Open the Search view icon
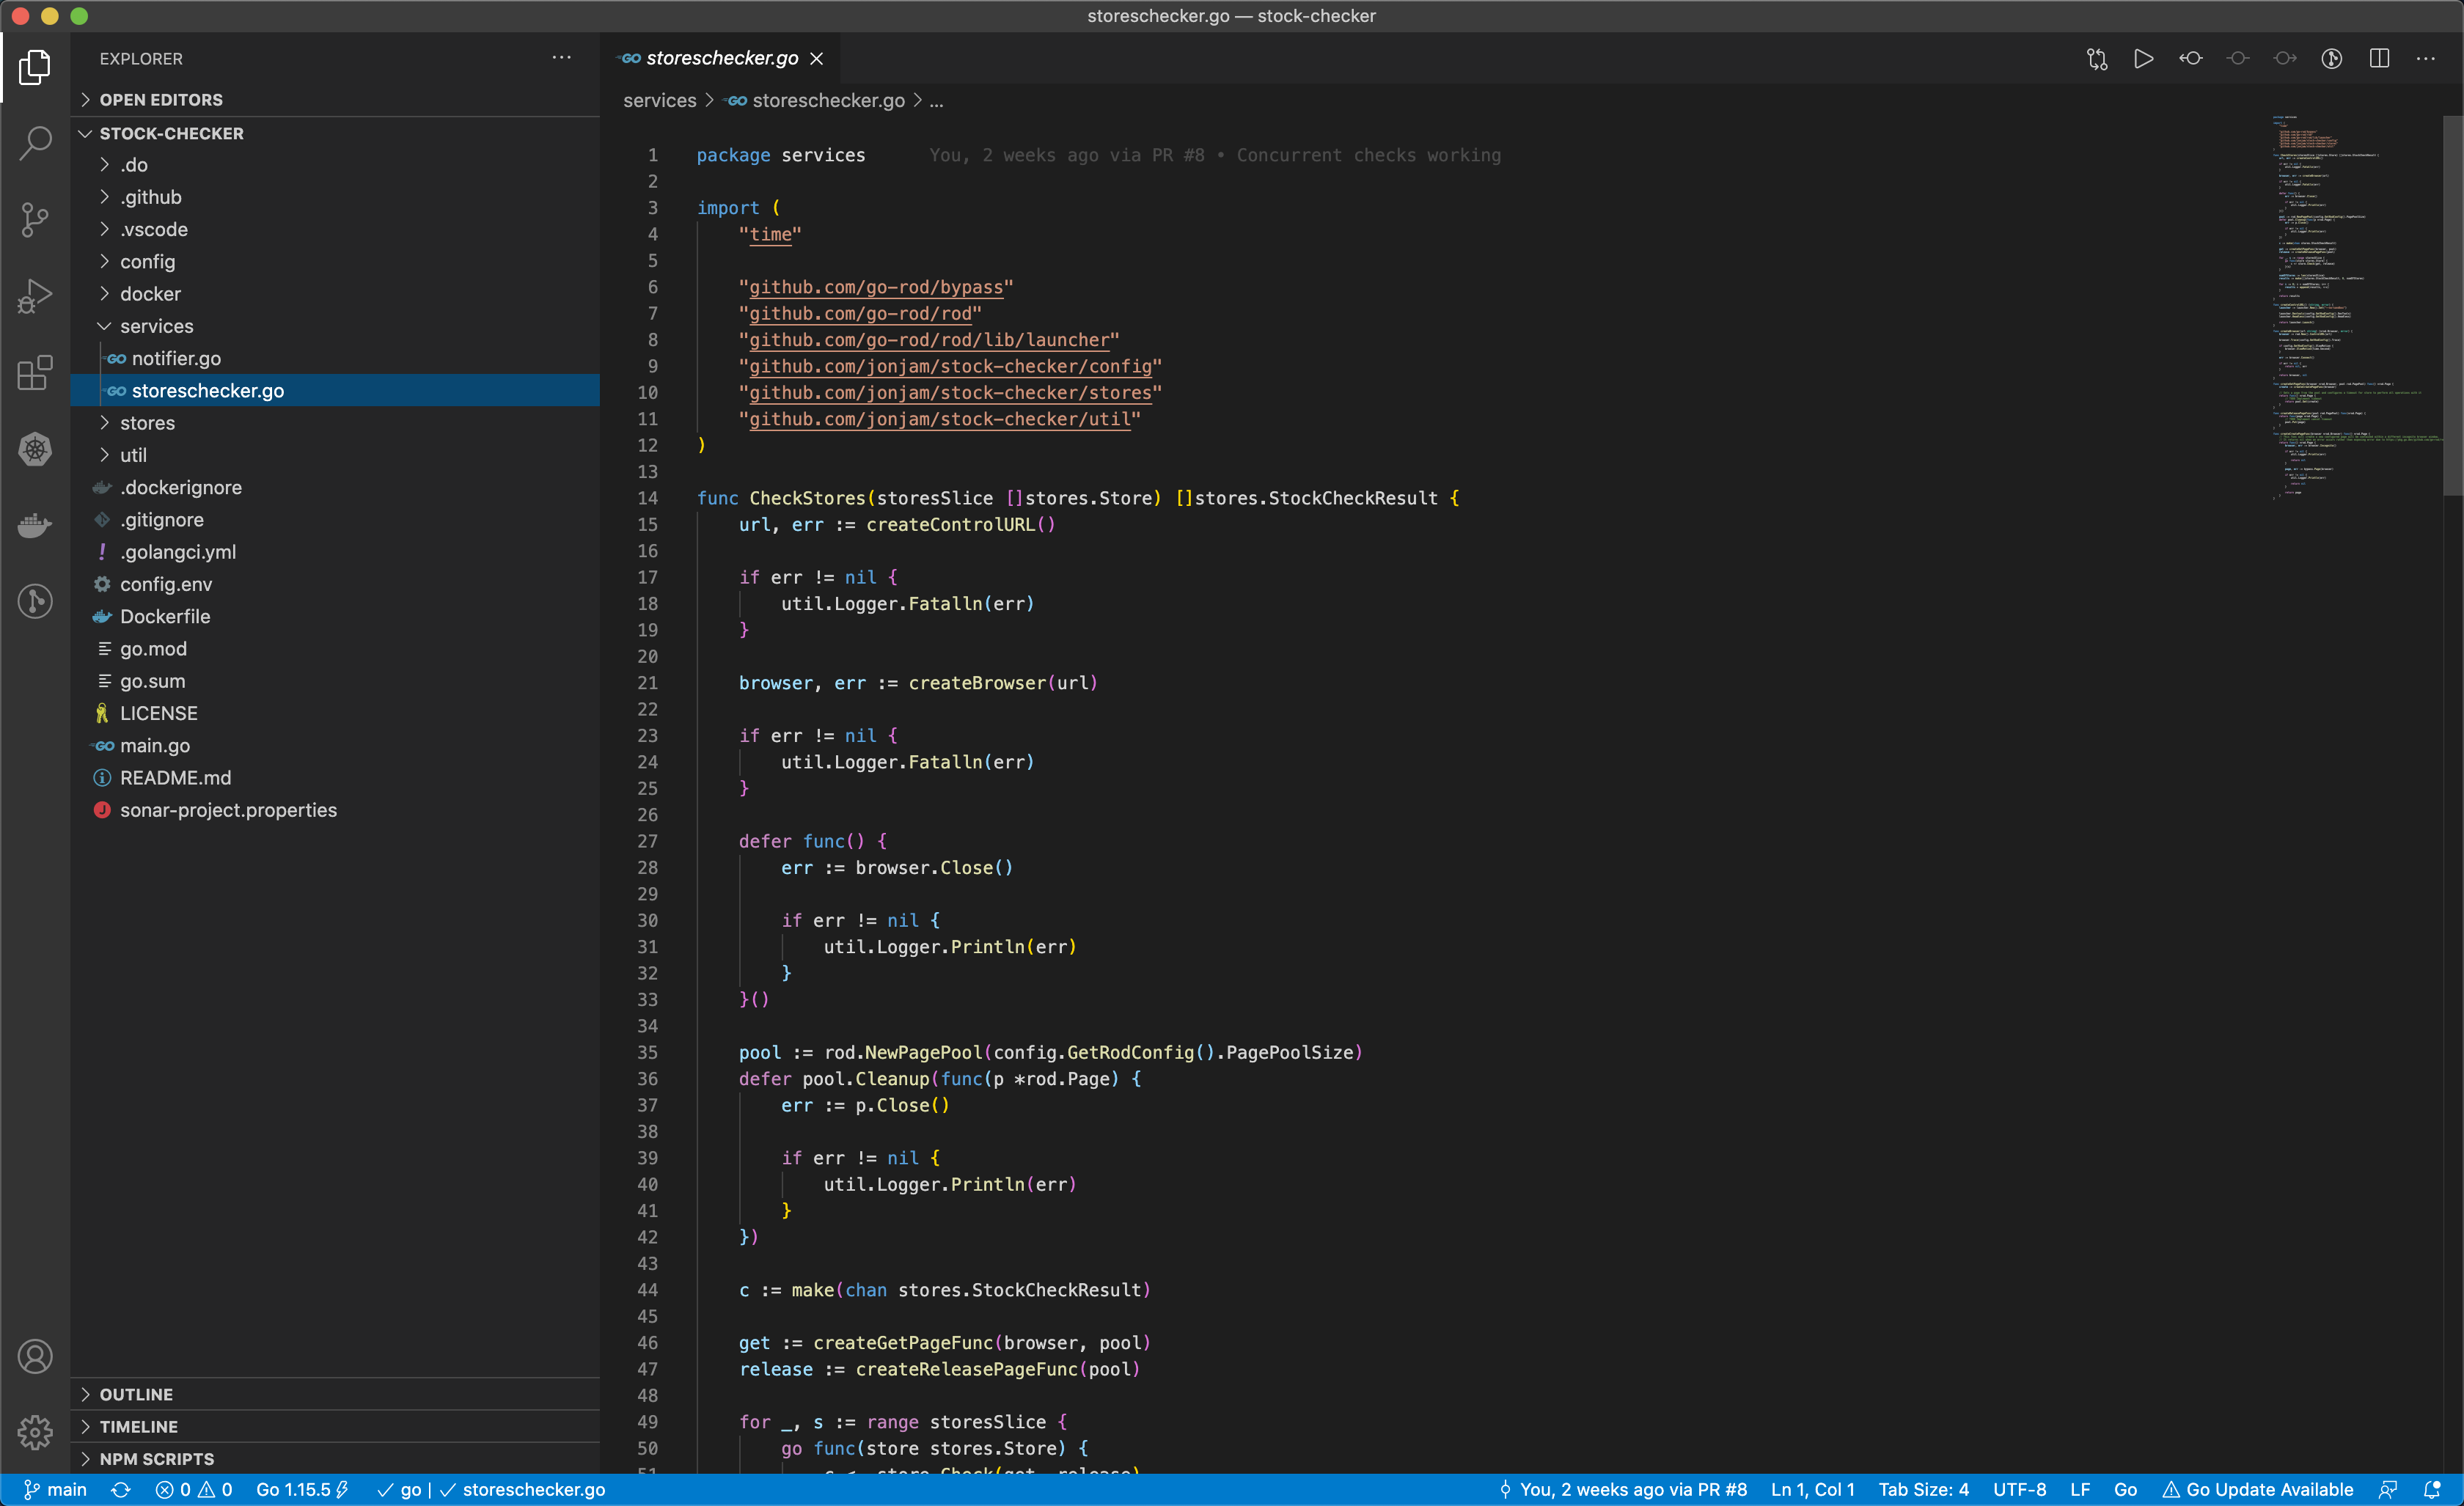 click(35, 143)
